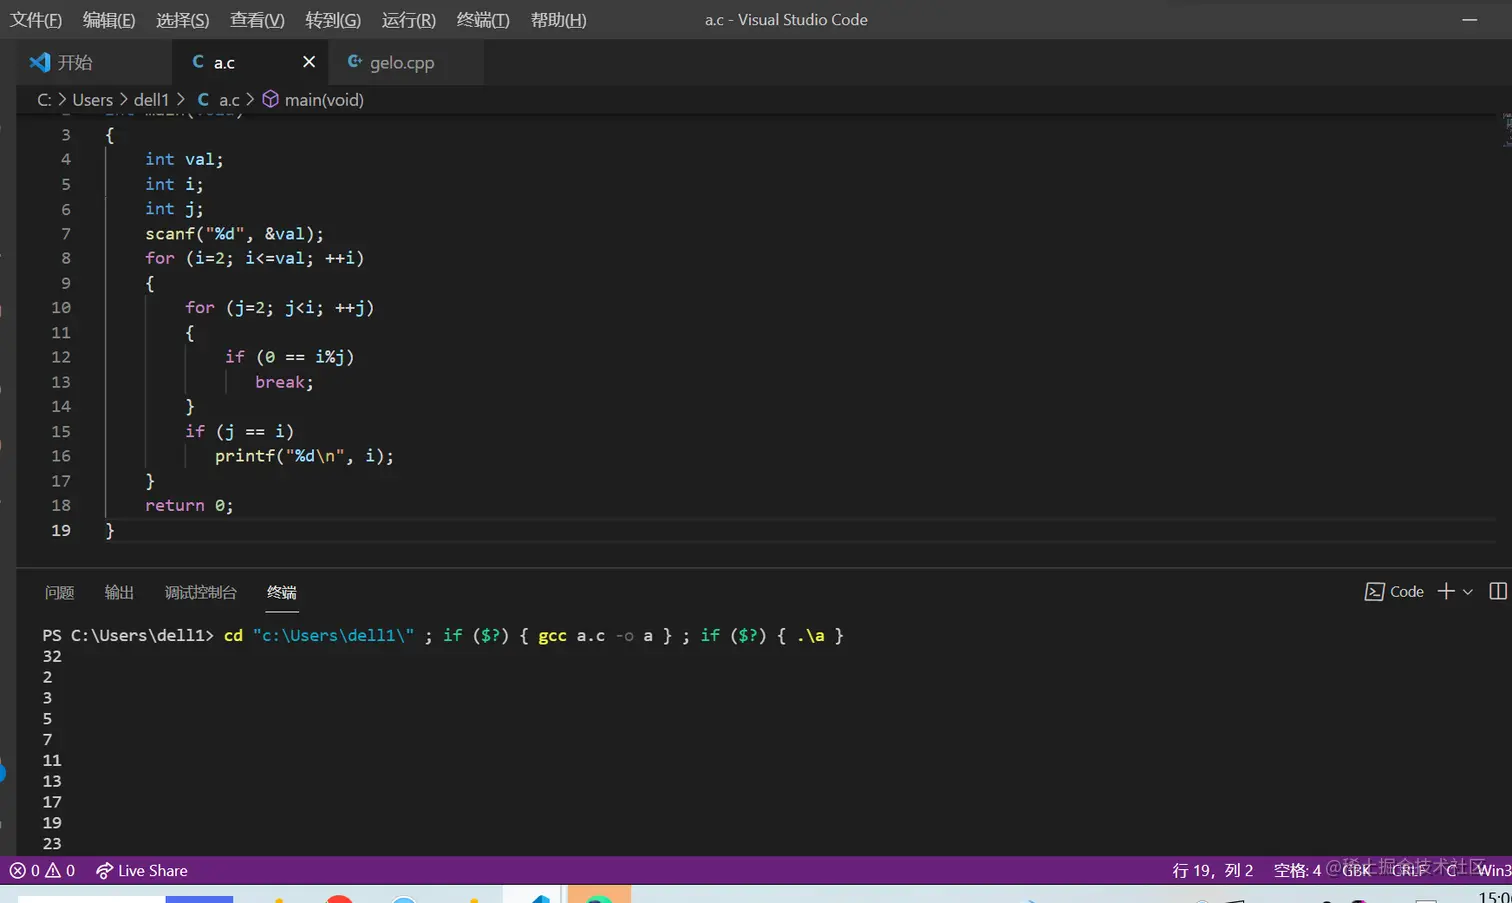The width and height of the screenshot is (1512, 903).
Task: Click the terminal output "23"
Action: 52,844
